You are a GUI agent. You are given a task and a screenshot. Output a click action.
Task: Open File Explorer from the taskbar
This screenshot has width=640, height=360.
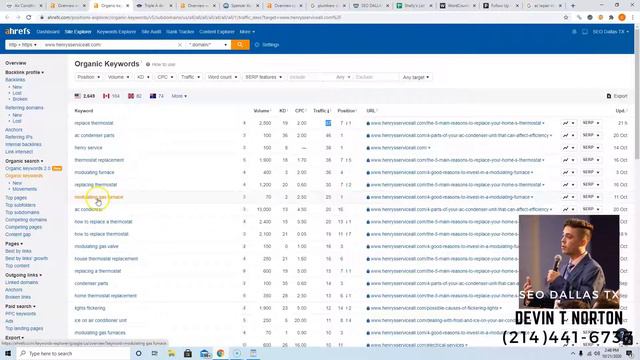click(x=171, y=353)
